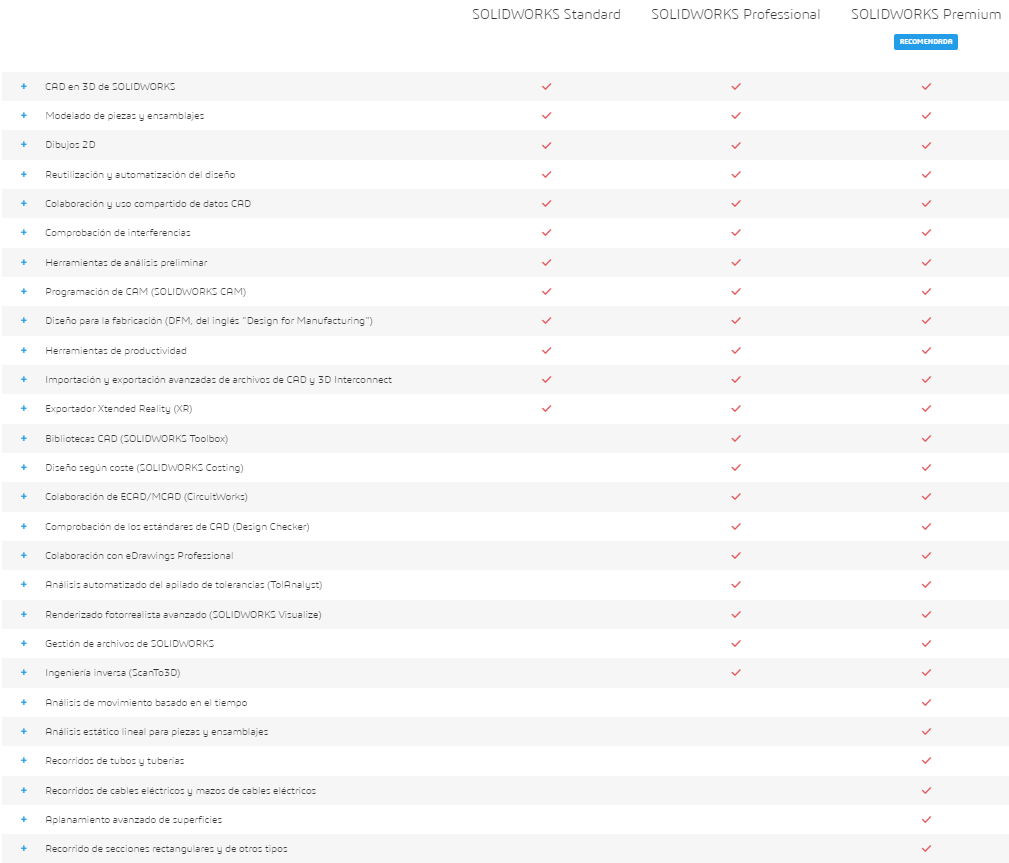Image resolution: width=1009 pixels, height=863 pixels.
Task: Expand the 'Design Checker' standards row
Action: [x=24, y=526]
